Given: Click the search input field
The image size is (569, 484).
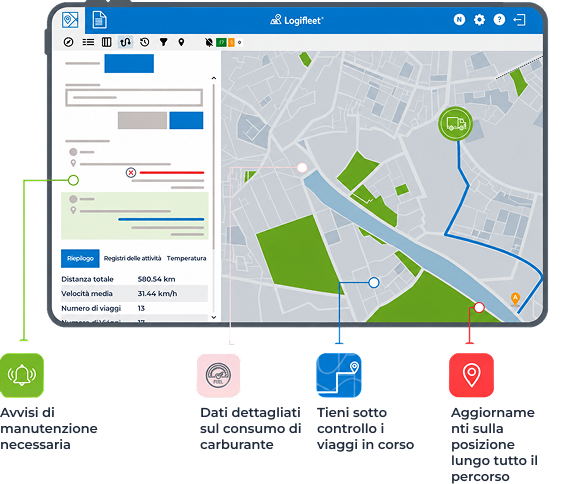Looking at the screenshot, I should pos(134,98).
